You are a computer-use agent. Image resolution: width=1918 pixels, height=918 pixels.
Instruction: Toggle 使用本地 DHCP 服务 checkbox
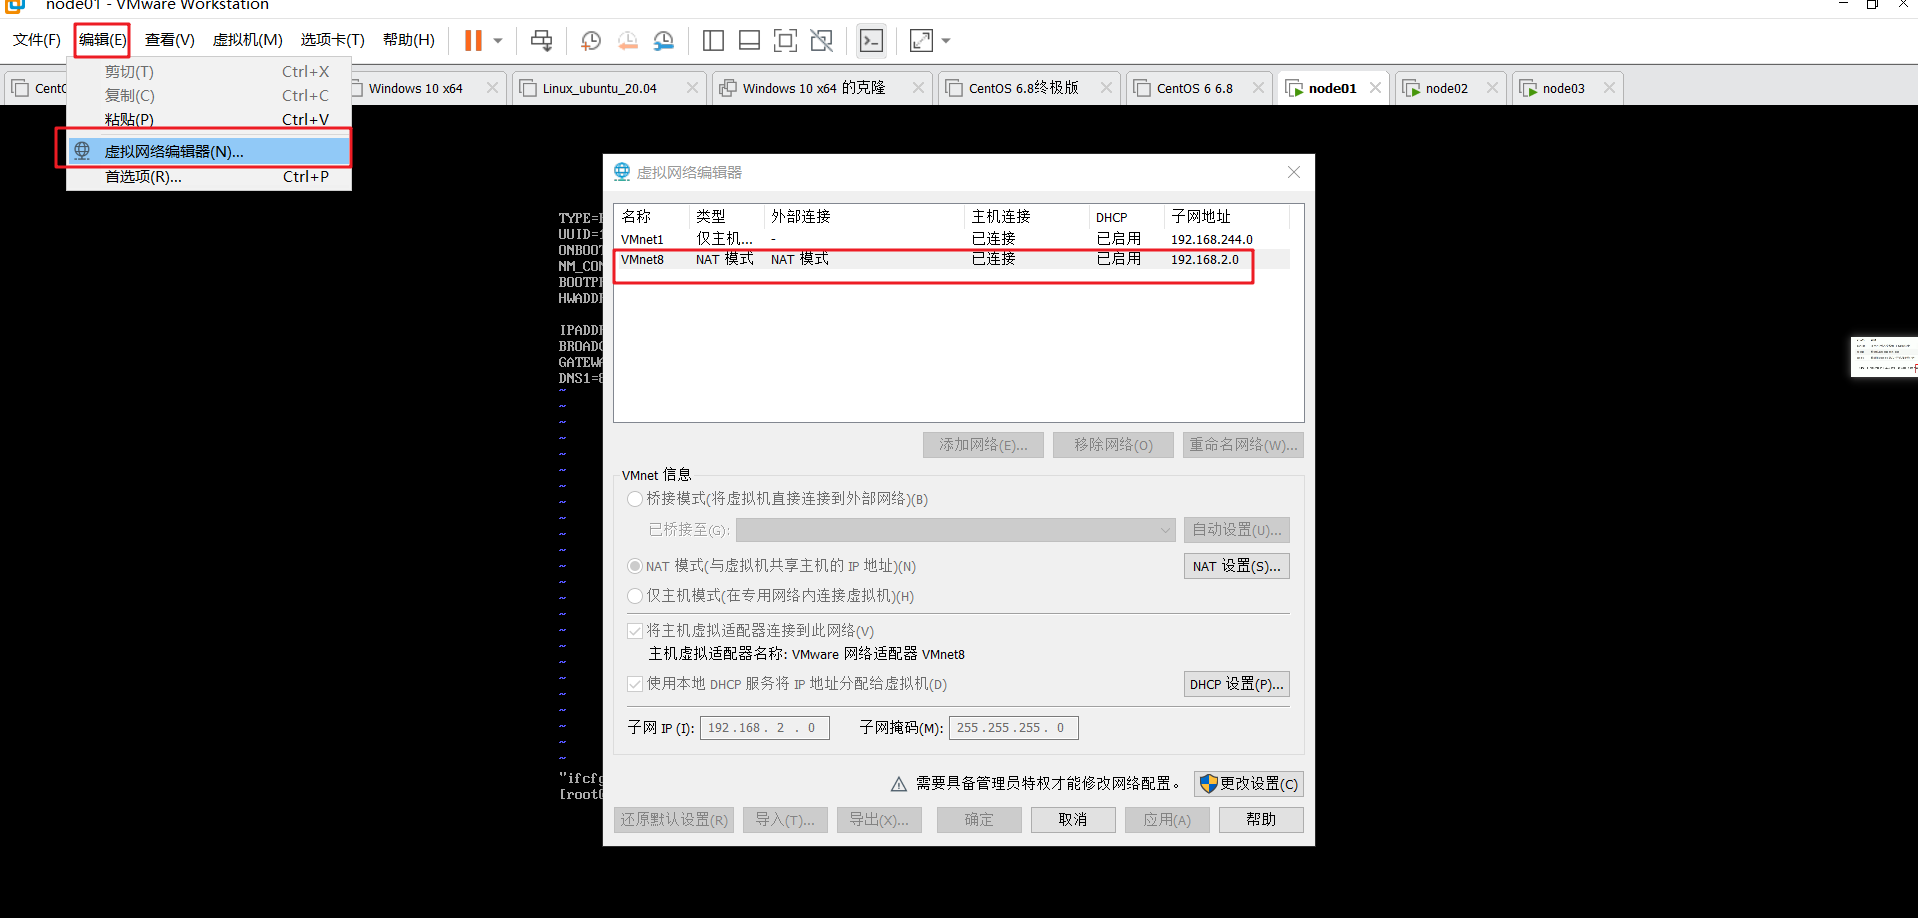click(x=635, y=684)
